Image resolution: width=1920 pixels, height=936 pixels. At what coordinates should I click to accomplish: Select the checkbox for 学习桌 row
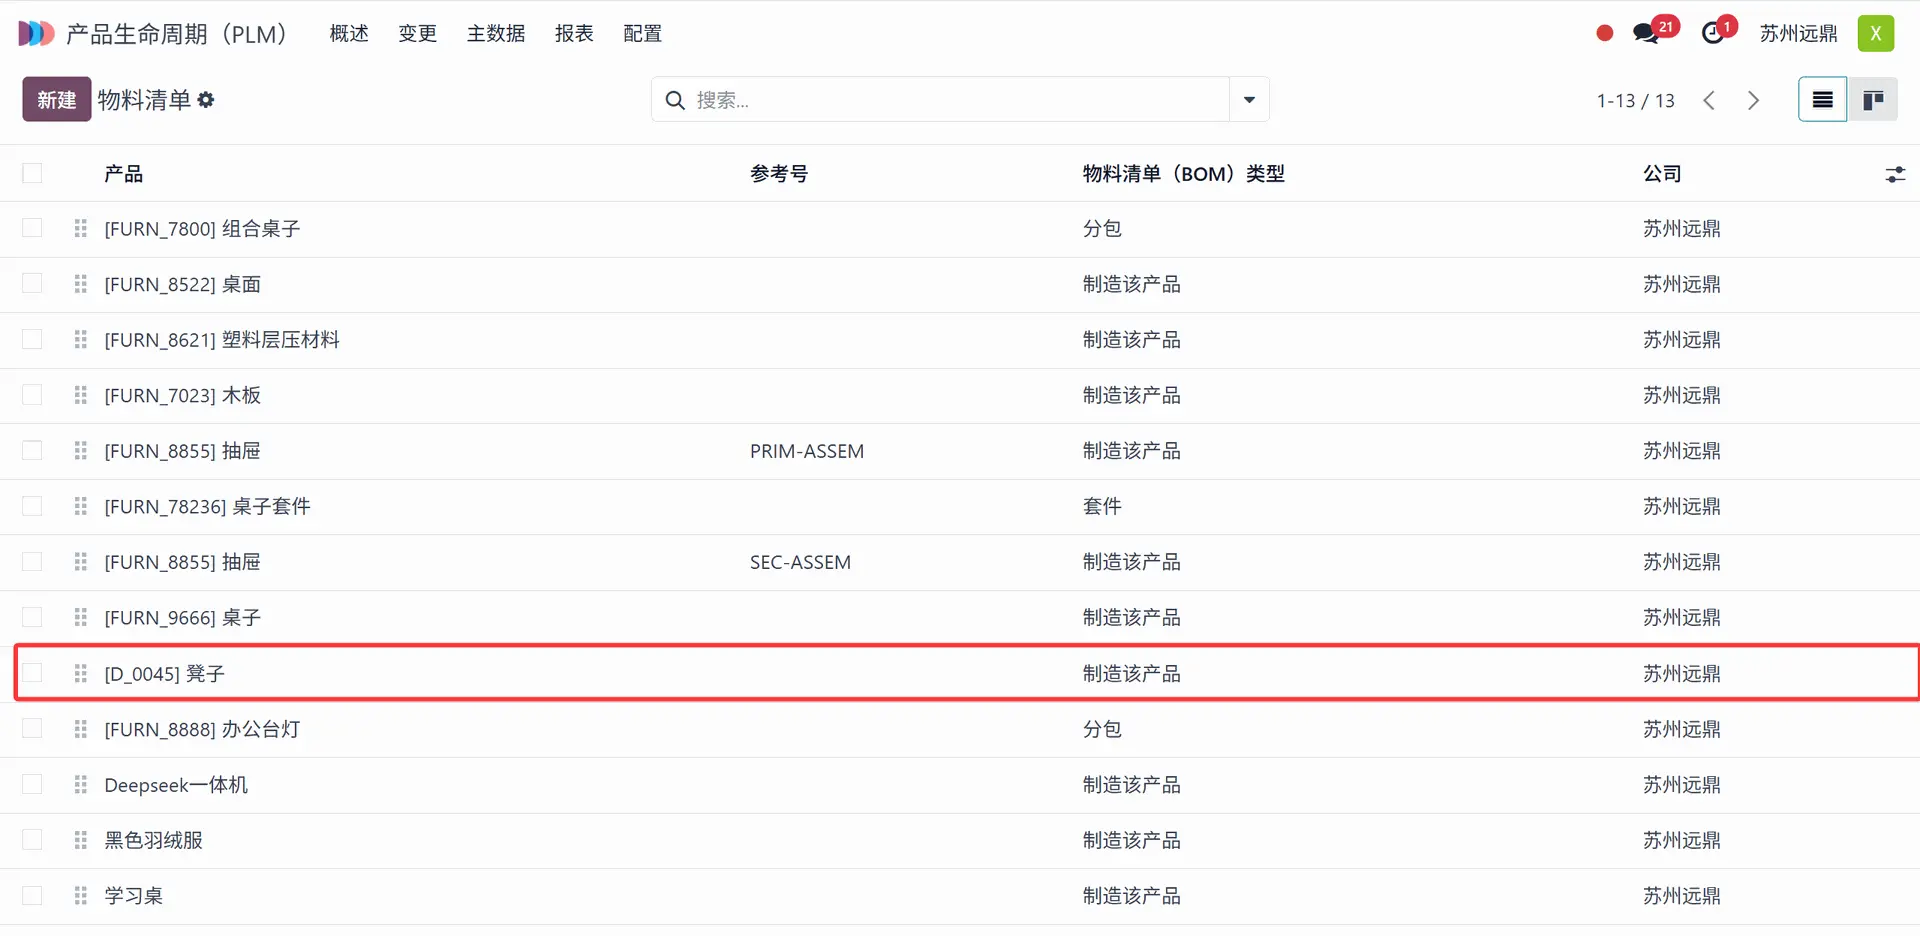click(33, 896)
